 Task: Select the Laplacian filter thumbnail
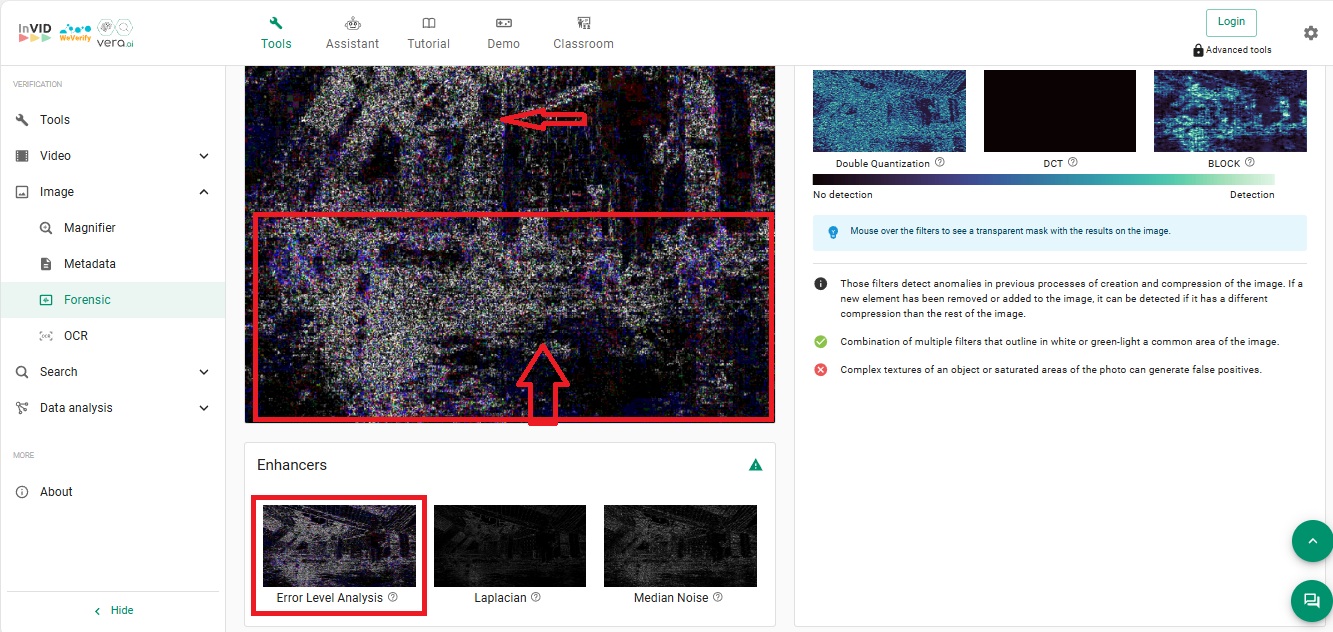[x=509, y=545]
